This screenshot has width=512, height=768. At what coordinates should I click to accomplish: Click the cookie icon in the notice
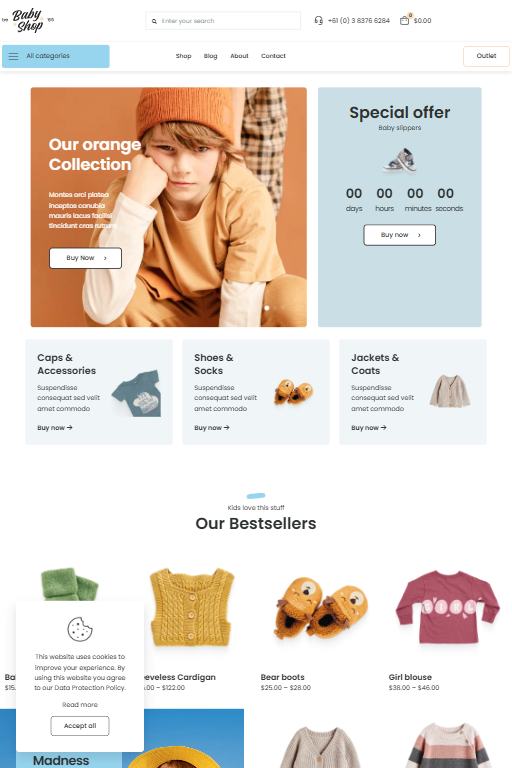(x=79, y=629)
